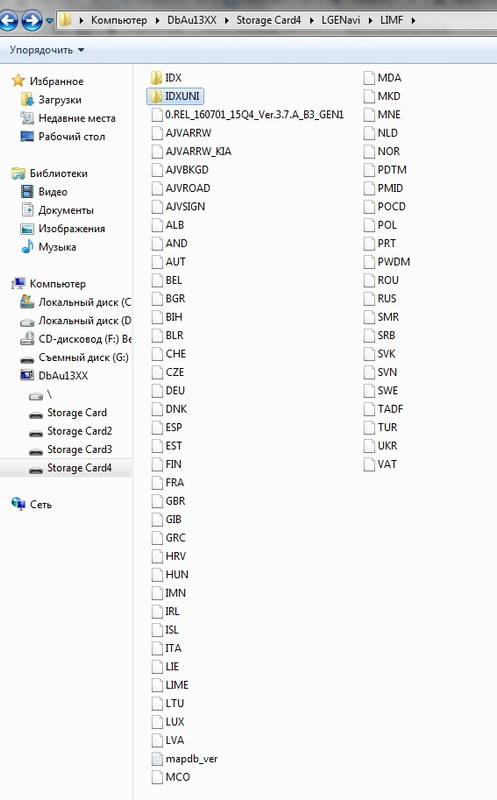Select the PWDM file
This screenshot has width=497, height=800.
click(x=394, y=262)
